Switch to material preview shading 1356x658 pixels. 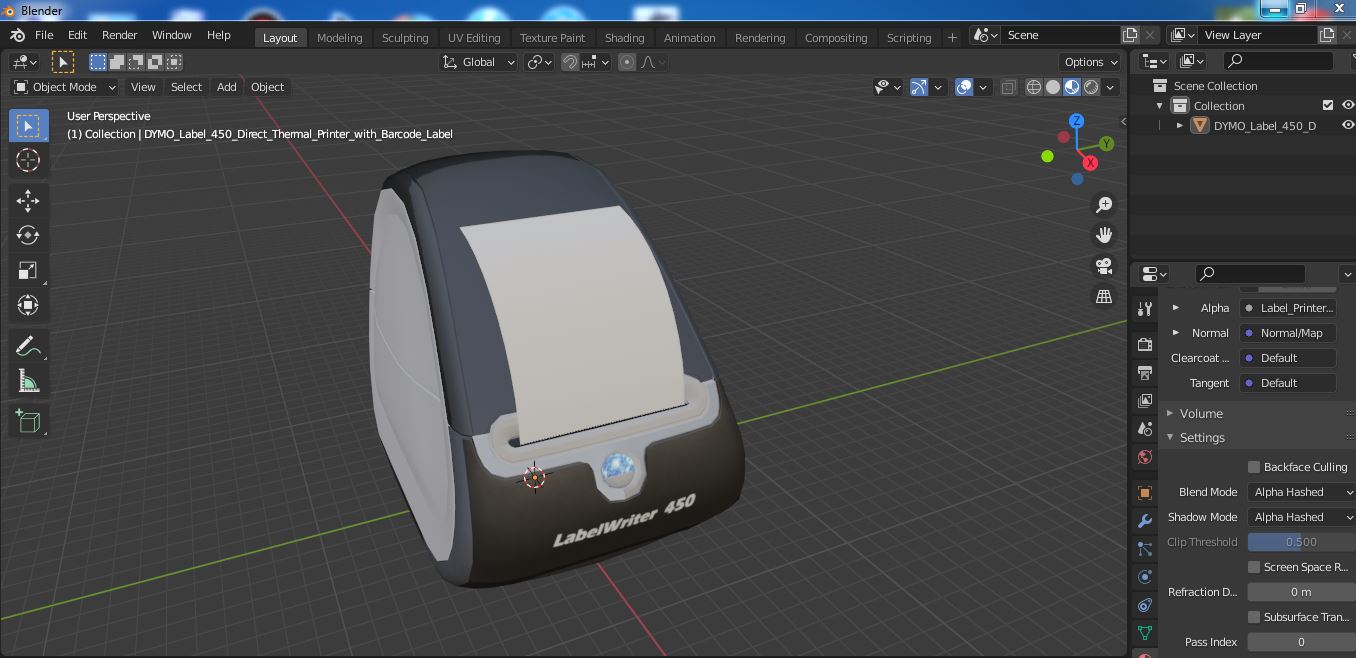click(1072, 87)
